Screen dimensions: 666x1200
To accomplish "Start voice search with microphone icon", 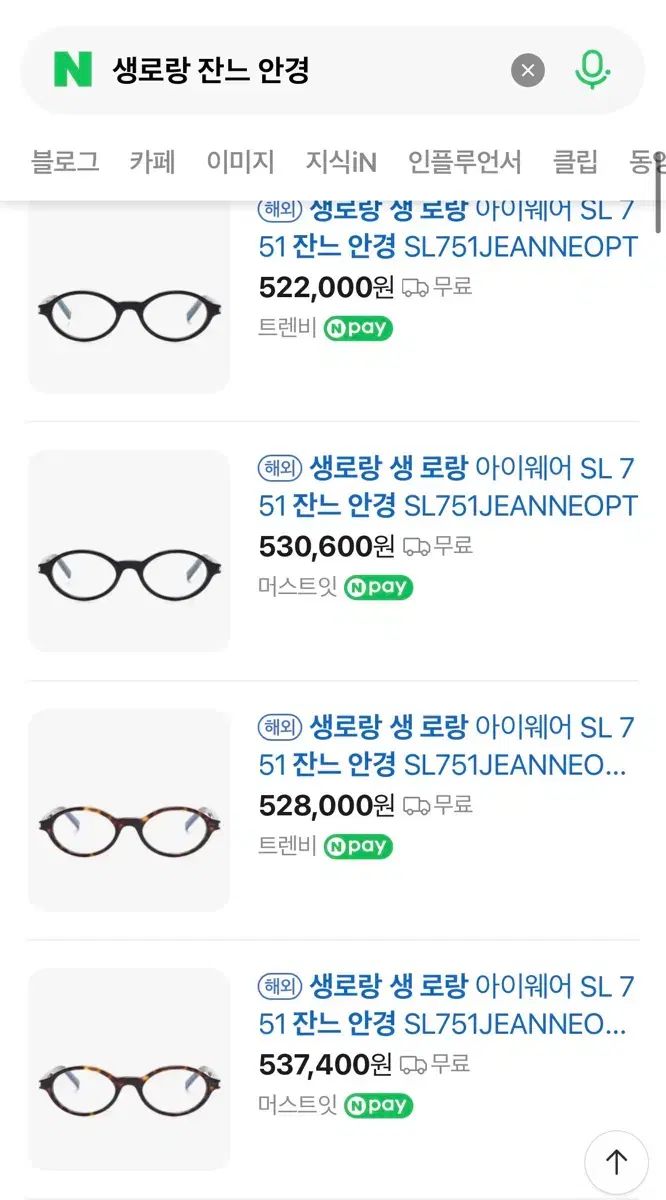I will pos(593,70).
